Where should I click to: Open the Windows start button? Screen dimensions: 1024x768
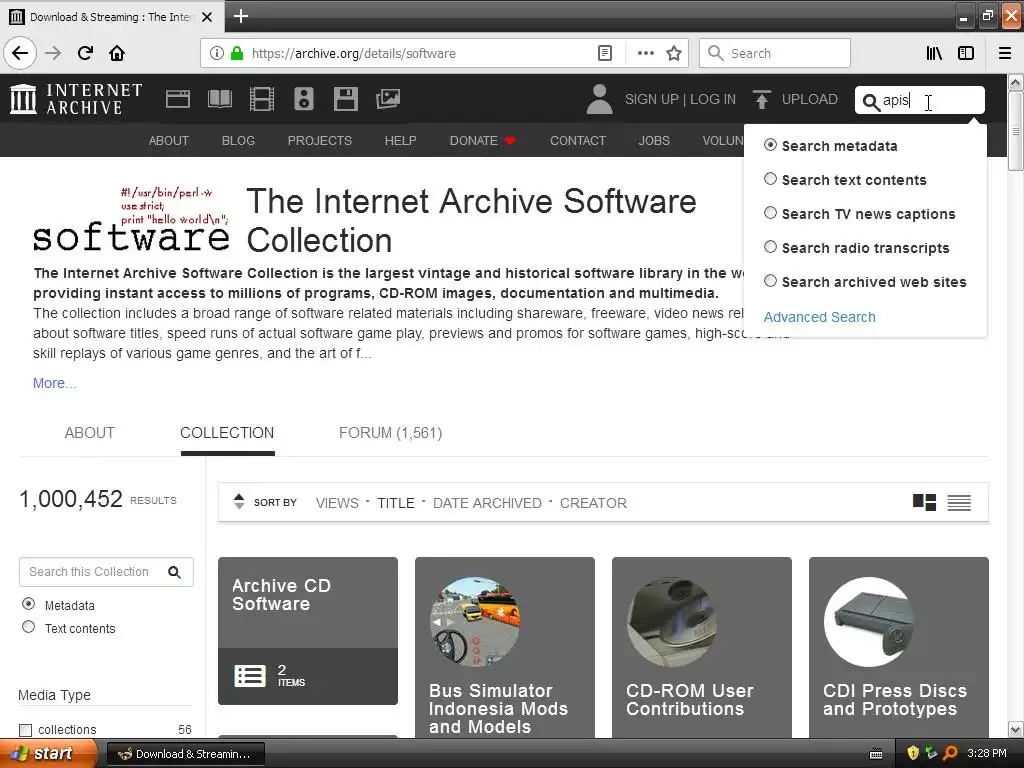(x=48, y=754)
